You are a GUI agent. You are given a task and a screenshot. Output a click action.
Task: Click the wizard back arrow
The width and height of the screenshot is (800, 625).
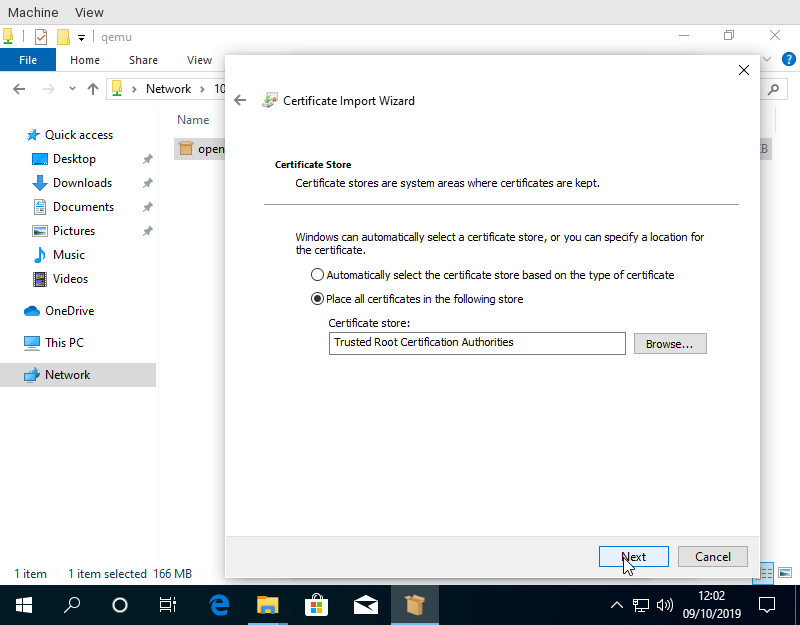239,100
